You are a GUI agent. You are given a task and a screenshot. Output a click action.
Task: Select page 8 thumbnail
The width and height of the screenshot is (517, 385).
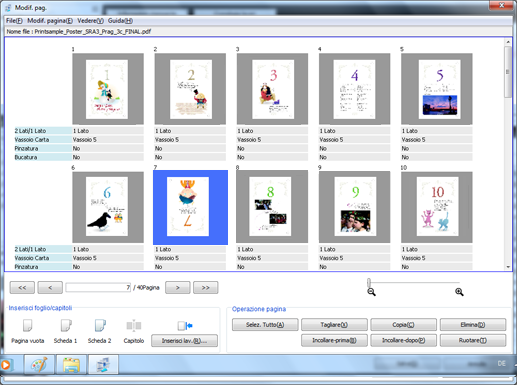point(272,207)
